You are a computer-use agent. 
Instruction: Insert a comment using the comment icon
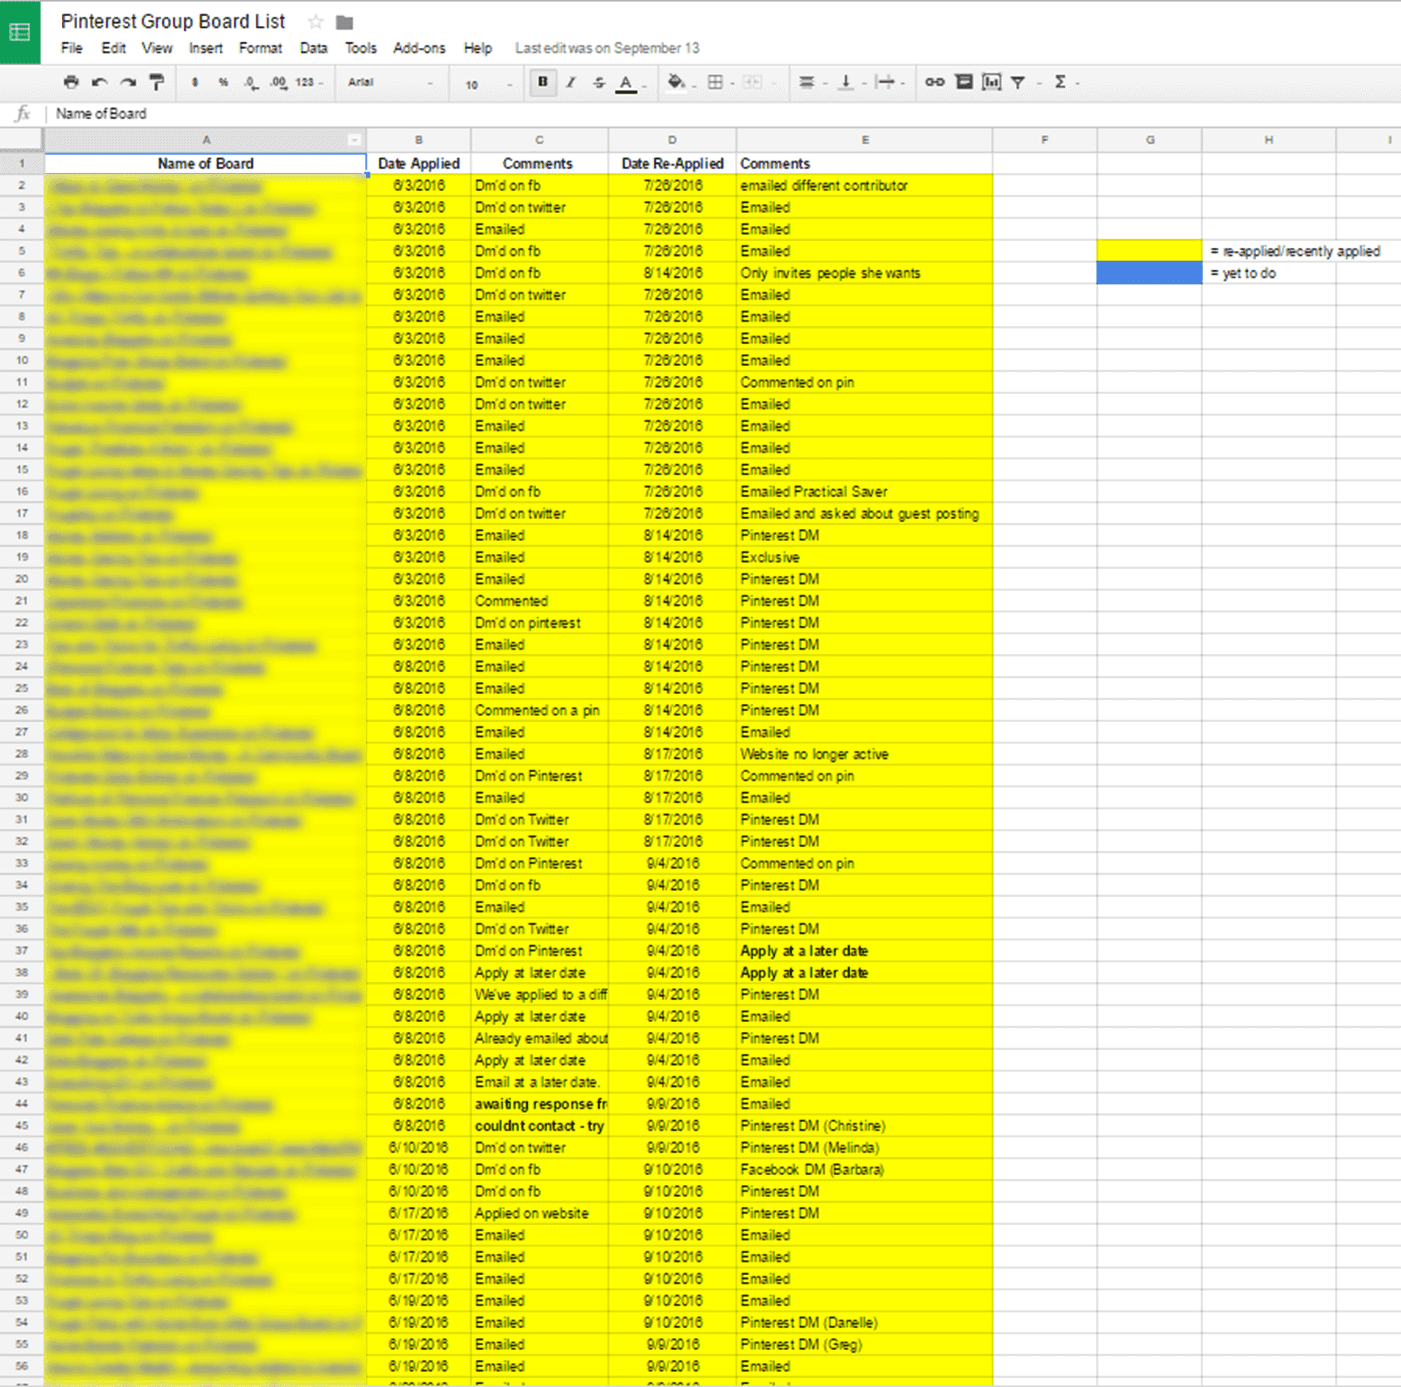(x=963, y=82)
